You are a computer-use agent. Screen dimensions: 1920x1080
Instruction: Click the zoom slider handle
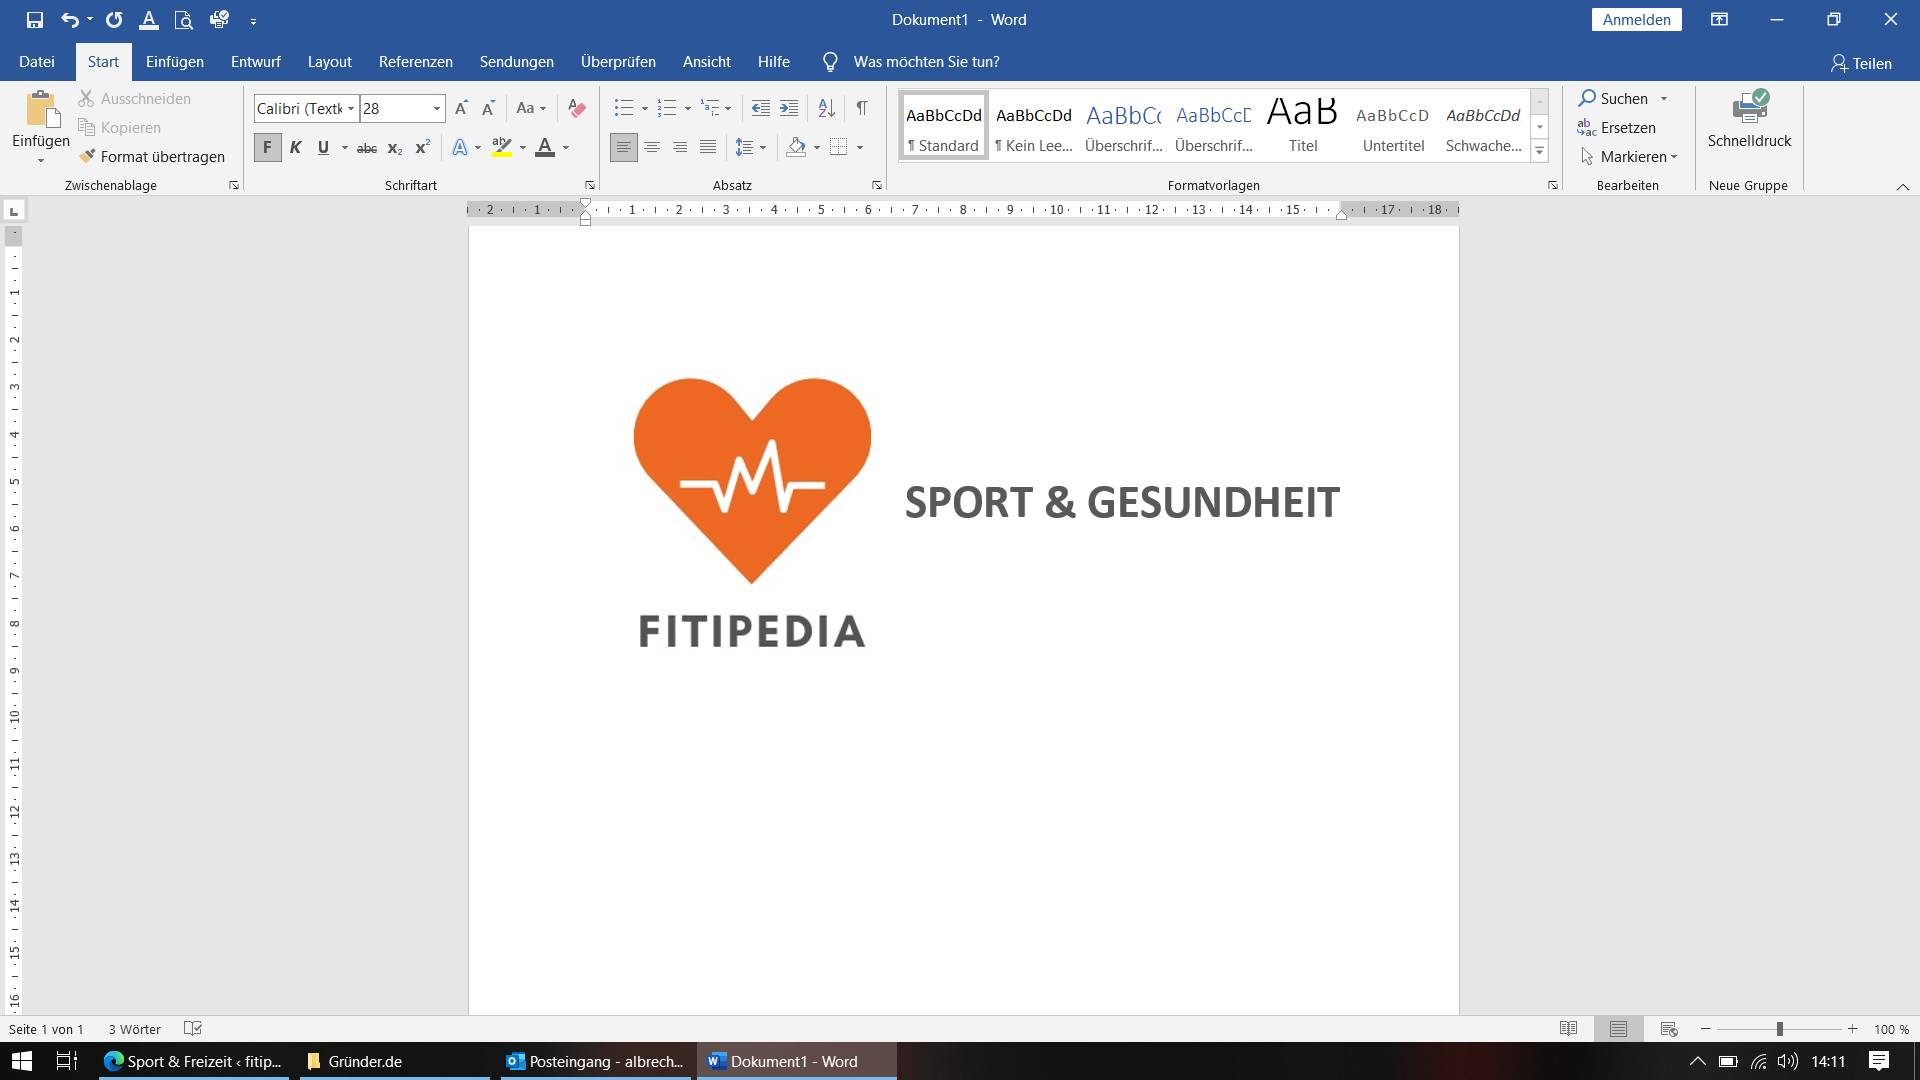coord(1780,1029)
